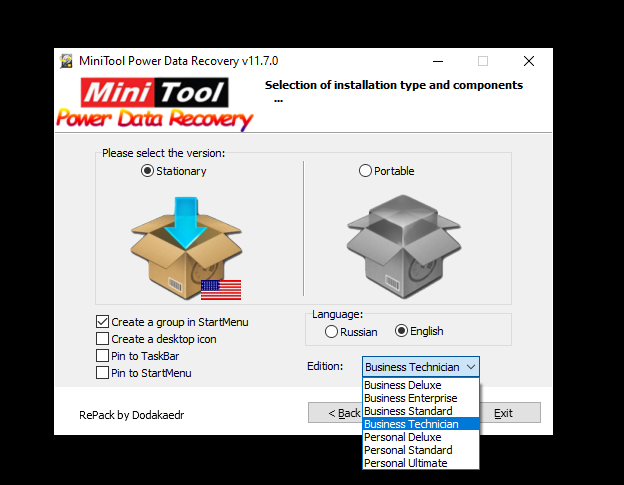Minimize the installer window

438,61
